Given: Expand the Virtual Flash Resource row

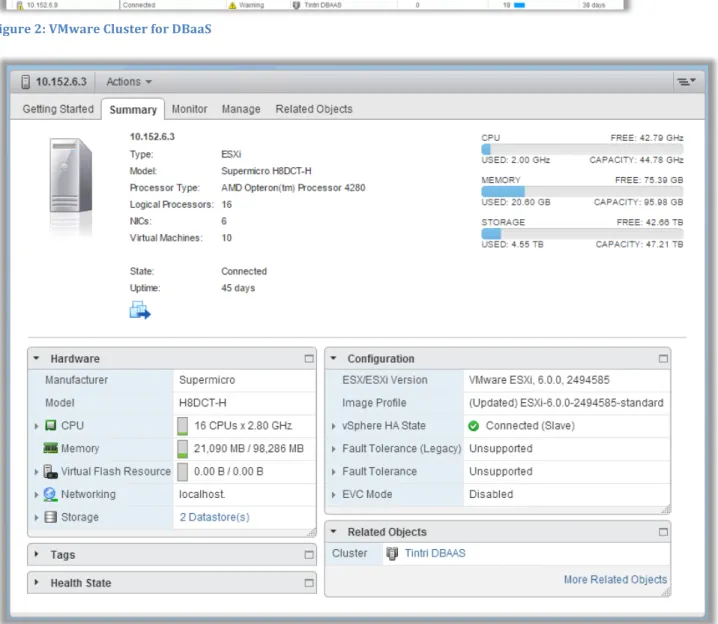Looking at the screenshot, I should 36,472.
